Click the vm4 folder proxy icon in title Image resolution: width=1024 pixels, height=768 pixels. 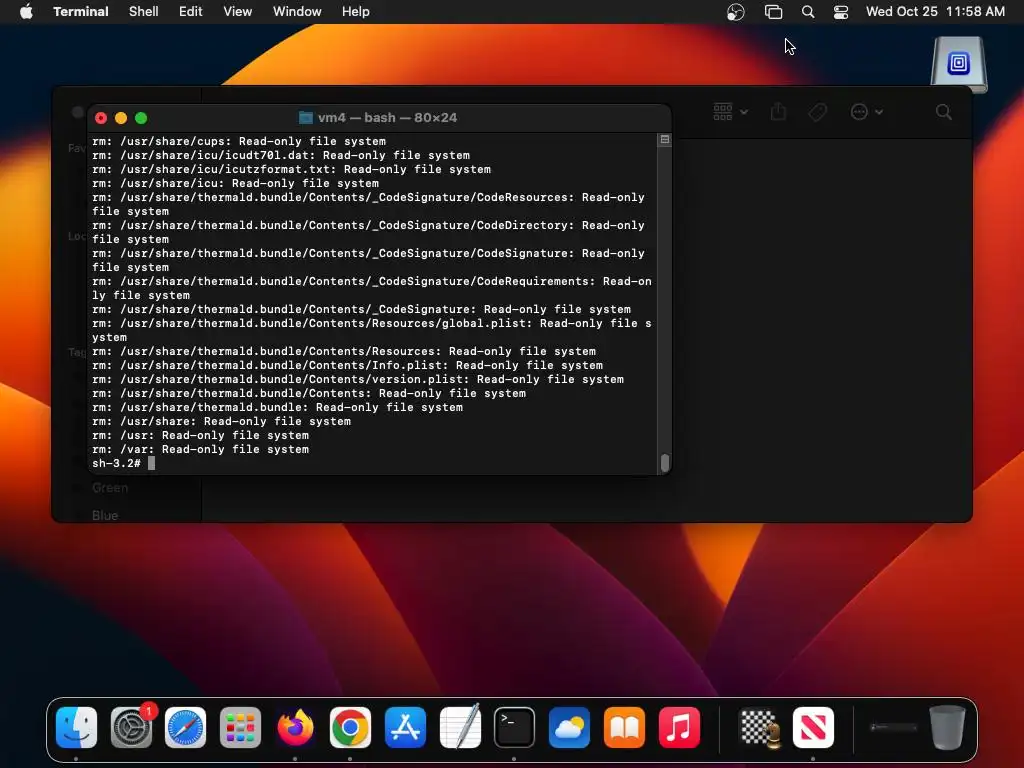[306, 118]
